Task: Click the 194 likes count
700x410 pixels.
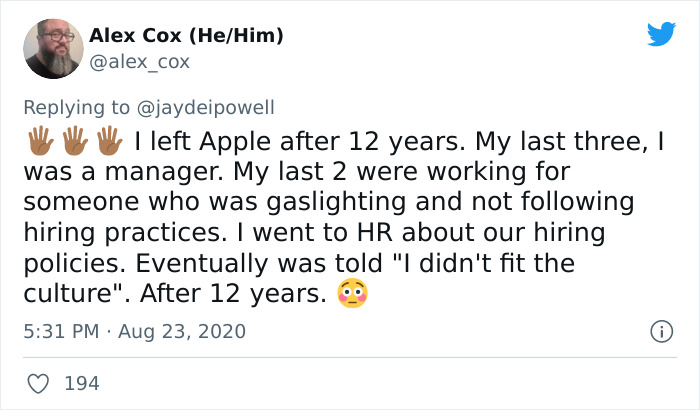Action: (x=81, y=382)
